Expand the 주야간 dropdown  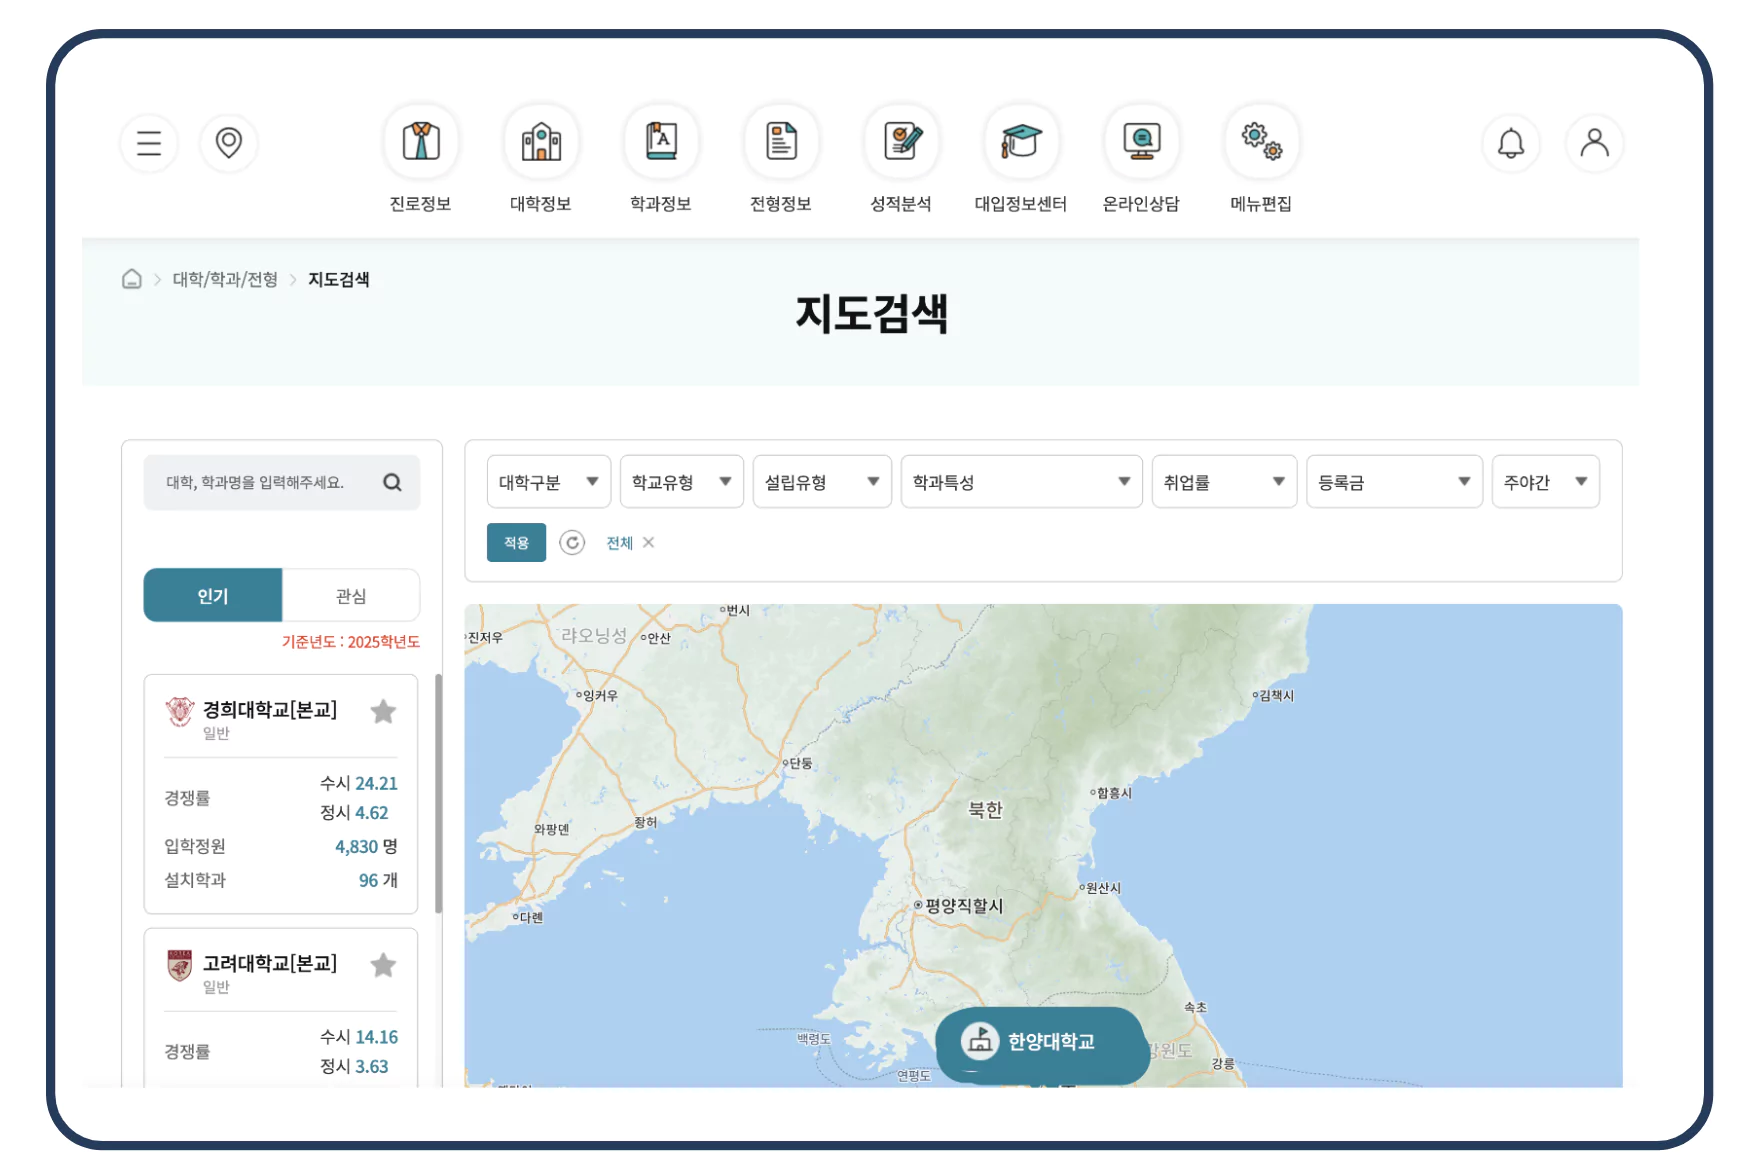point(1546,482)
